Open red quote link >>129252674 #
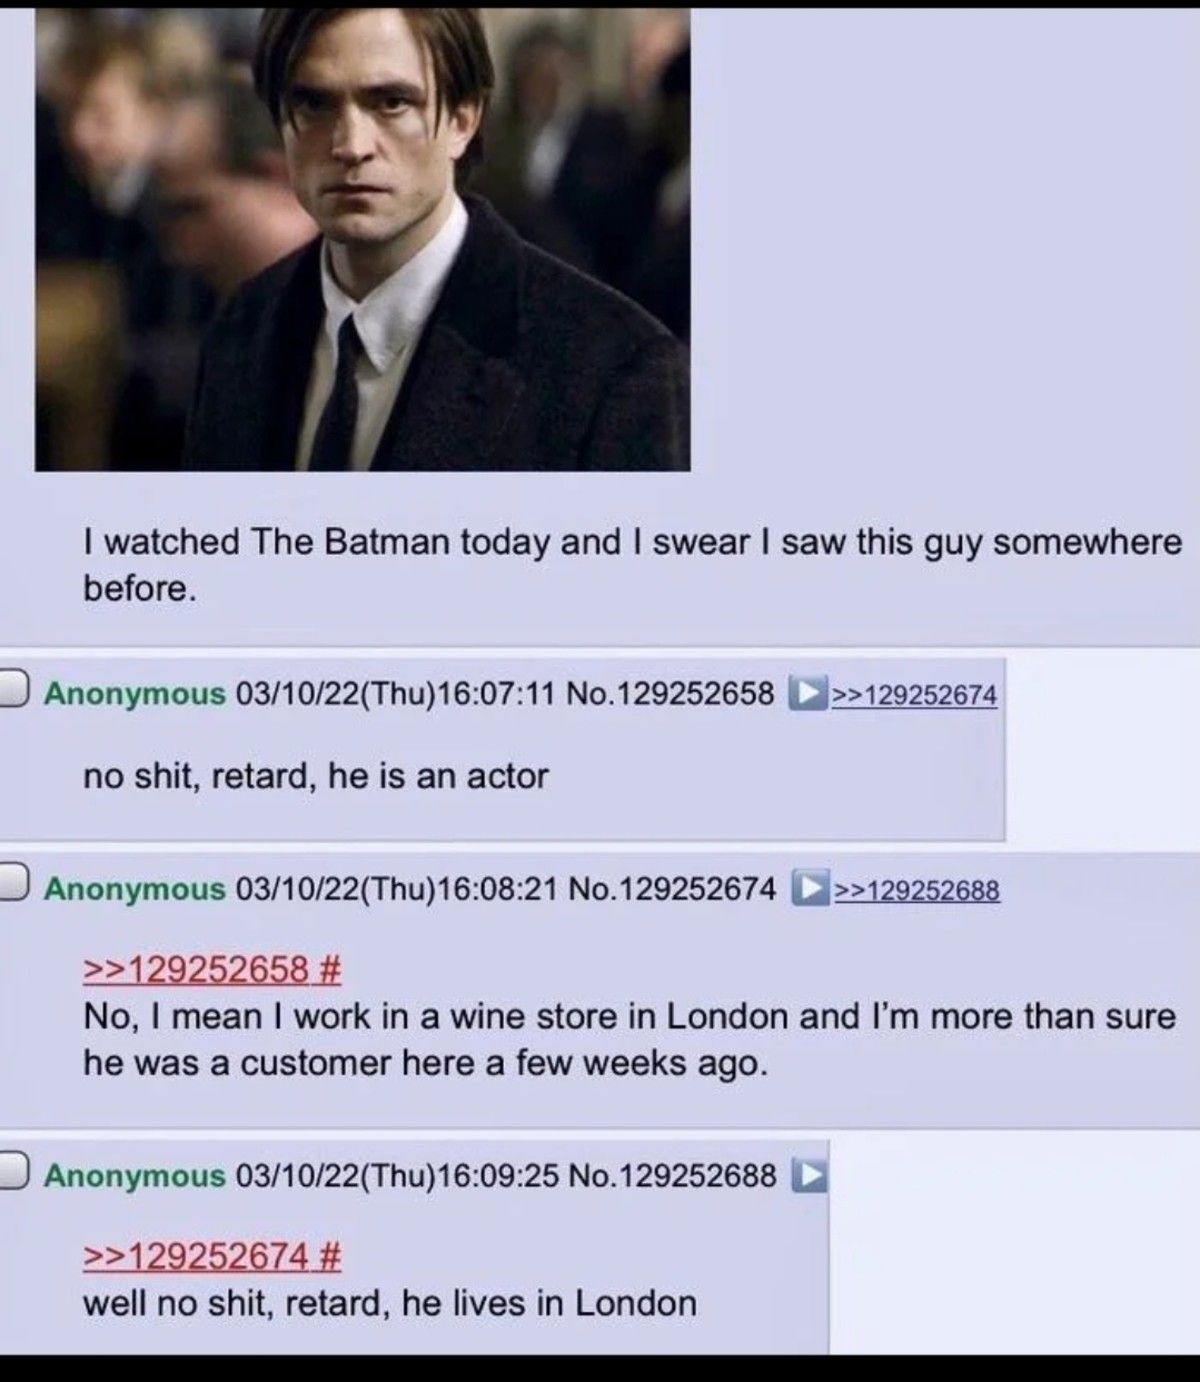Screen dimensions: 1200x1382 tap(213, 1254)
